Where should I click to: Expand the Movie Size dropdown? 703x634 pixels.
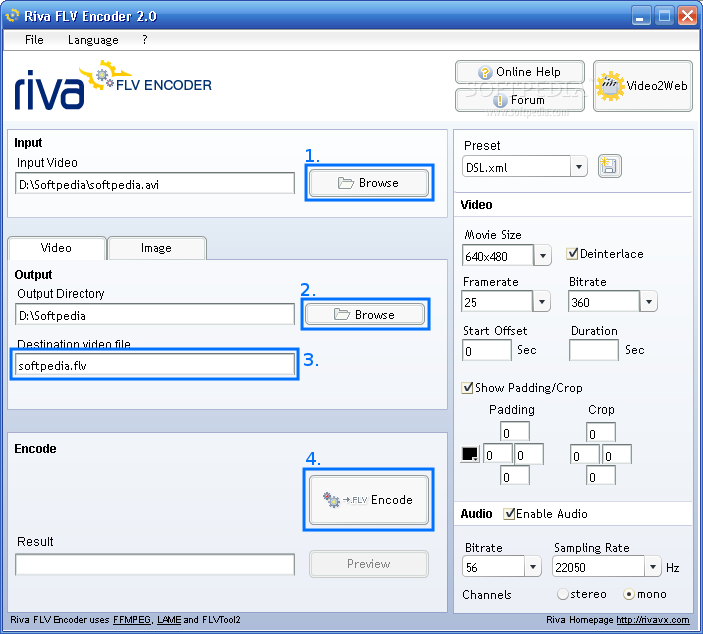[x=542, y=256]
